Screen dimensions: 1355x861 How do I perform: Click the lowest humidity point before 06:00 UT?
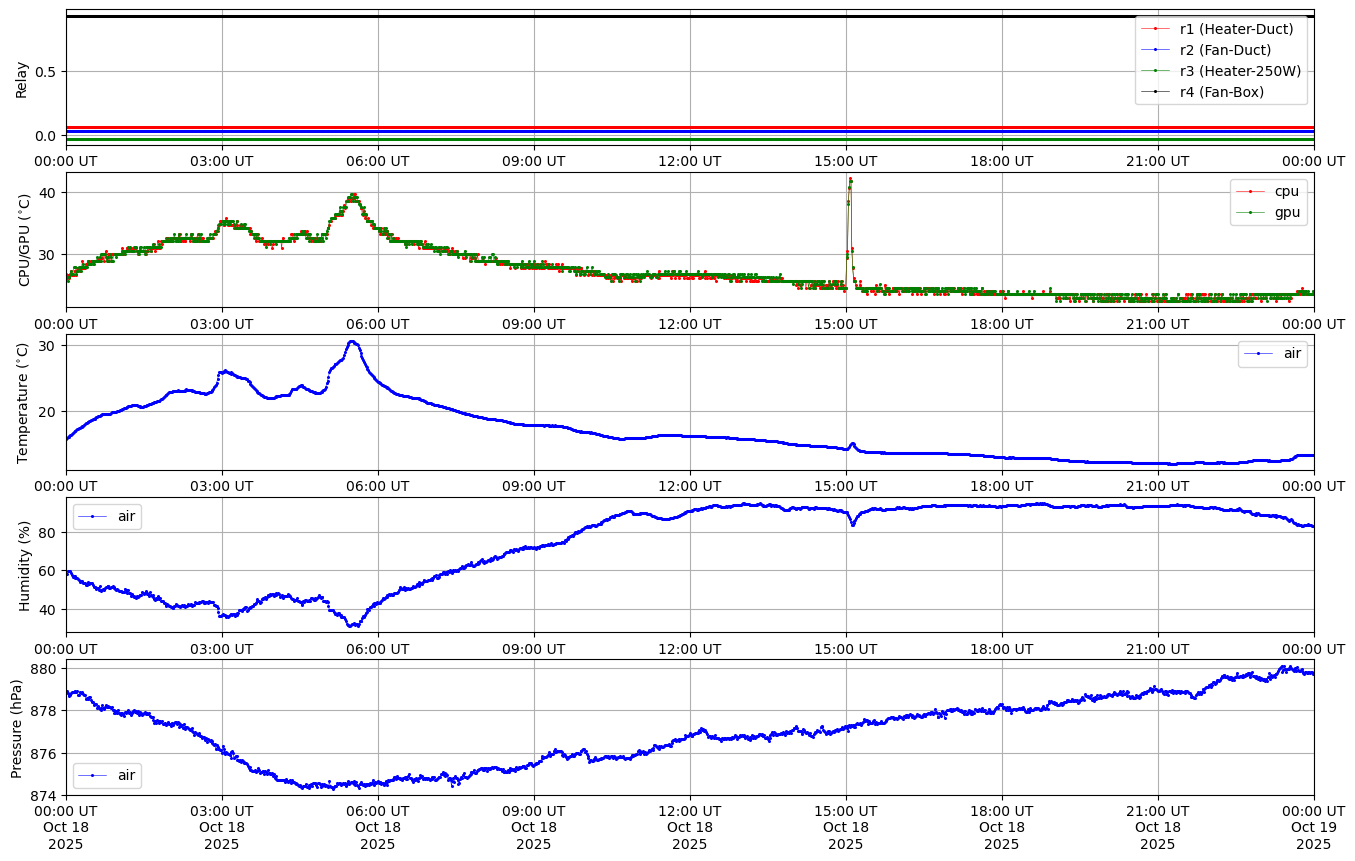pyautogui.click(x=352, y=625)
